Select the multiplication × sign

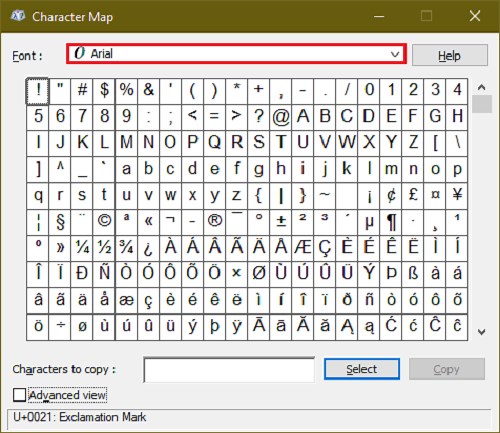(x=236, y=275)
